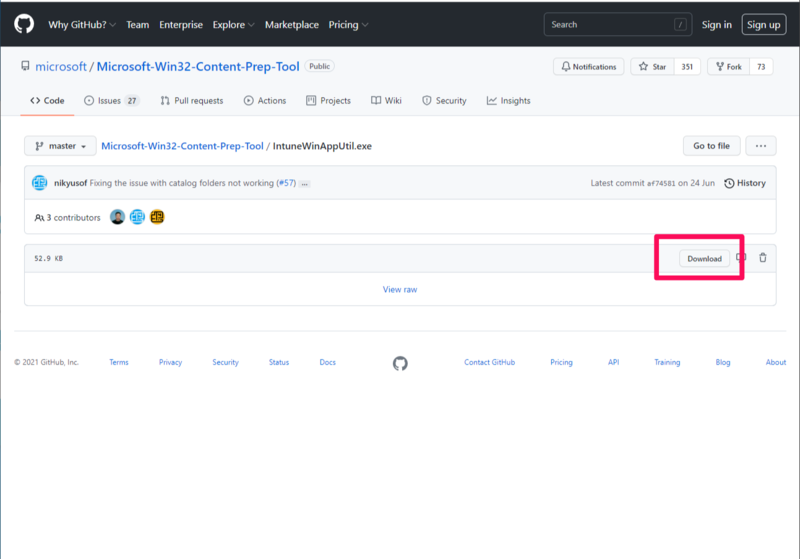
Task: Open the Blog footer link
Action: [723, 362]
